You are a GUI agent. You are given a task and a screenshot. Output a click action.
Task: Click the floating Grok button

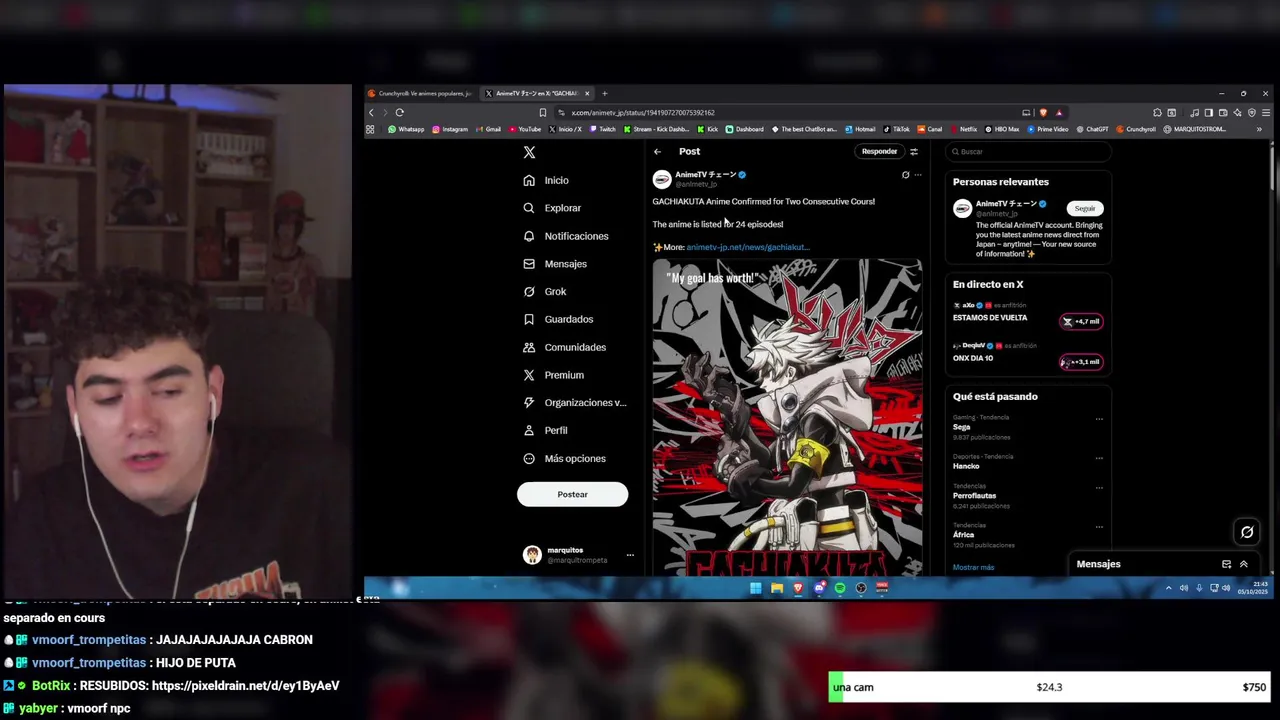tap(1247, 532)
